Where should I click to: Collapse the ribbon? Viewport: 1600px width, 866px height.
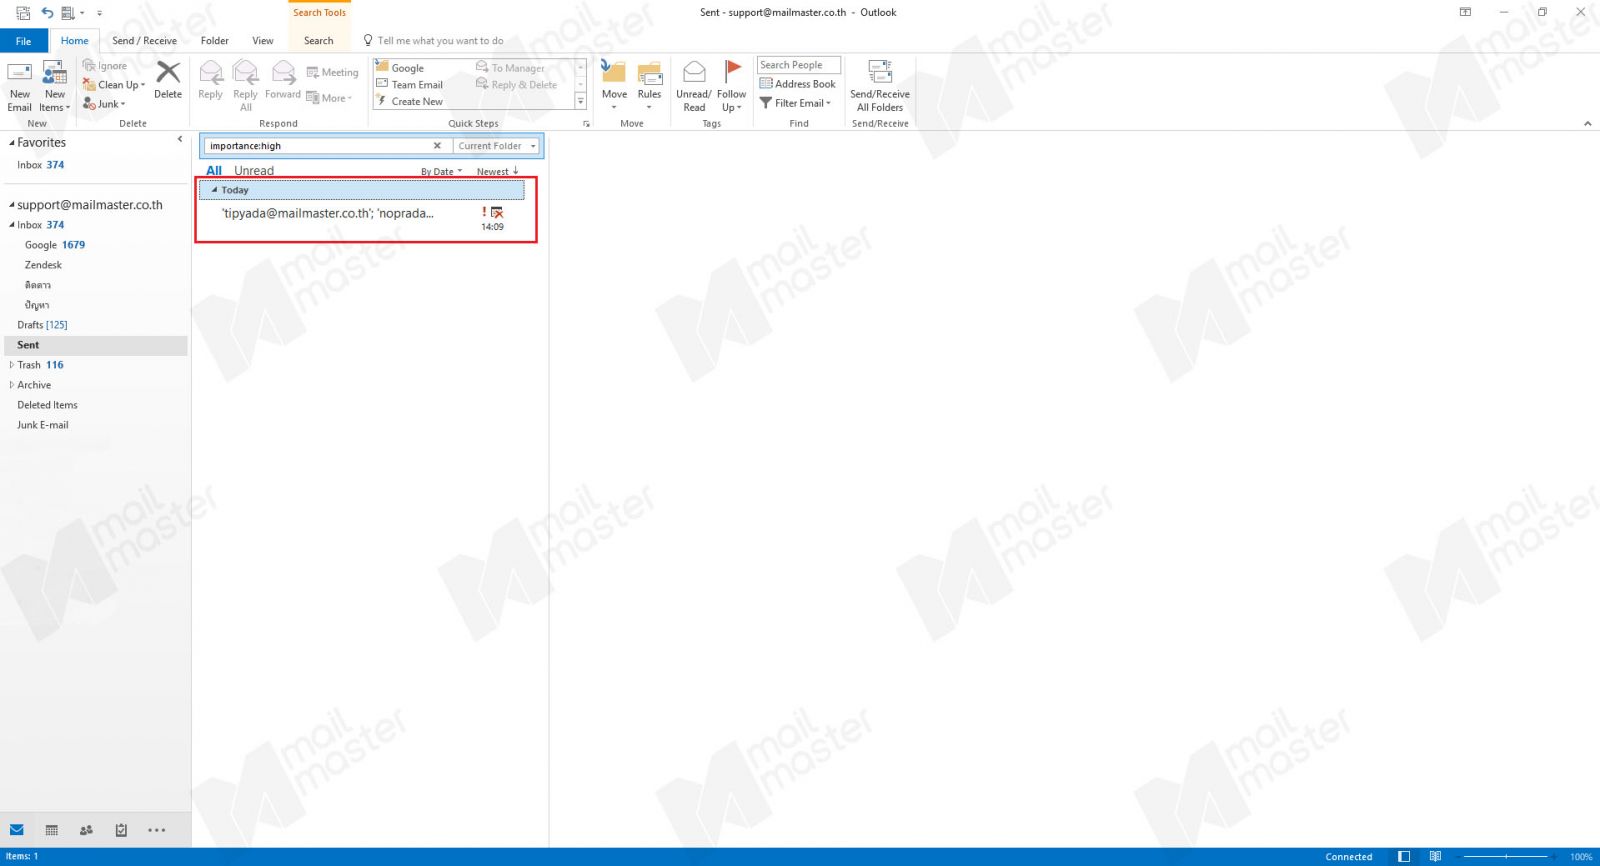click(x=1587, y=124)
